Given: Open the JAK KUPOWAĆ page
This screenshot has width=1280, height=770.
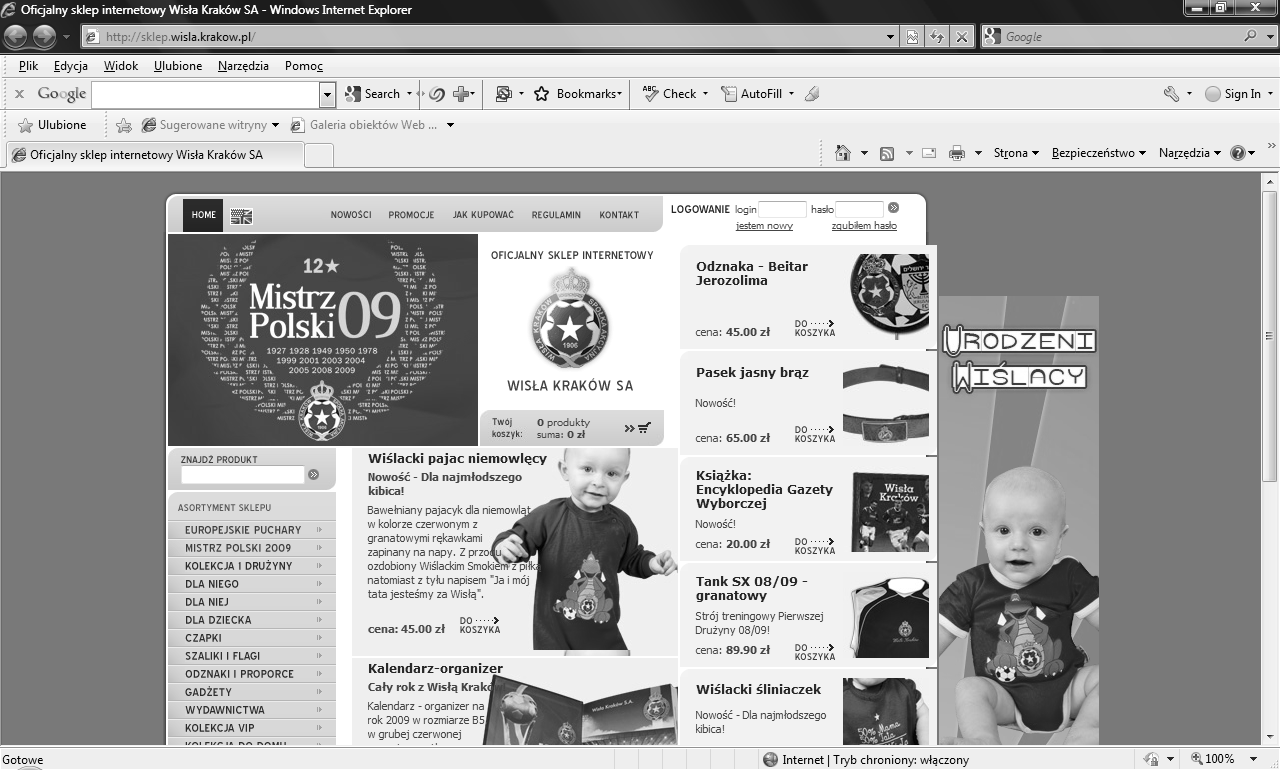Looking at the screenshot, I should pos(483,215).
